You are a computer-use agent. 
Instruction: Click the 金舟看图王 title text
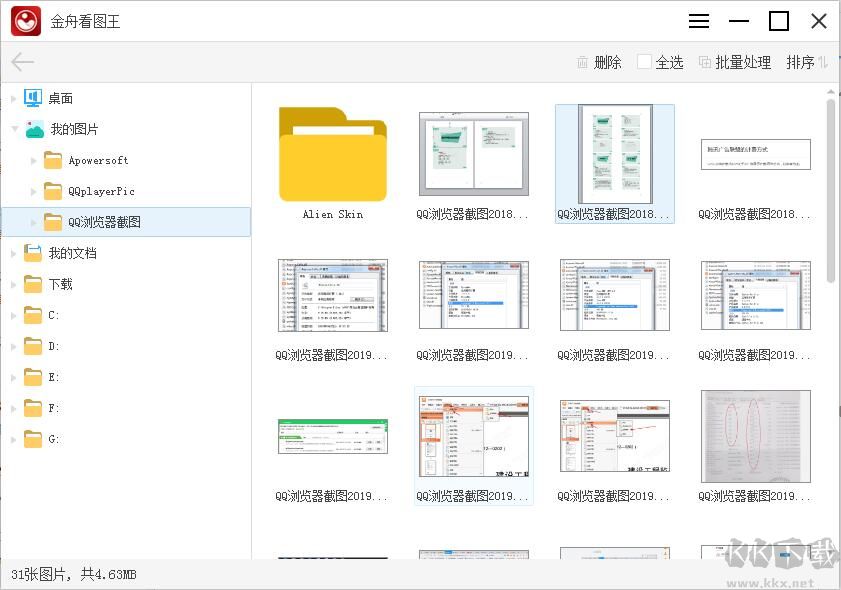point(85,21)
